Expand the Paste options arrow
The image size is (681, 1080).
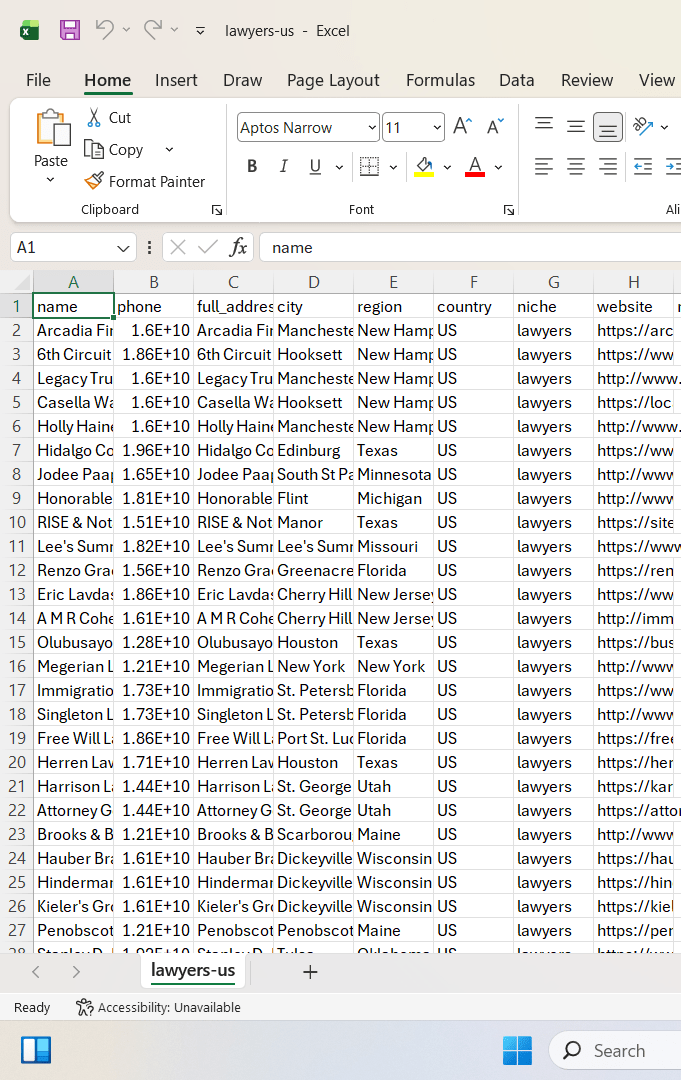(x=50, y=180)
